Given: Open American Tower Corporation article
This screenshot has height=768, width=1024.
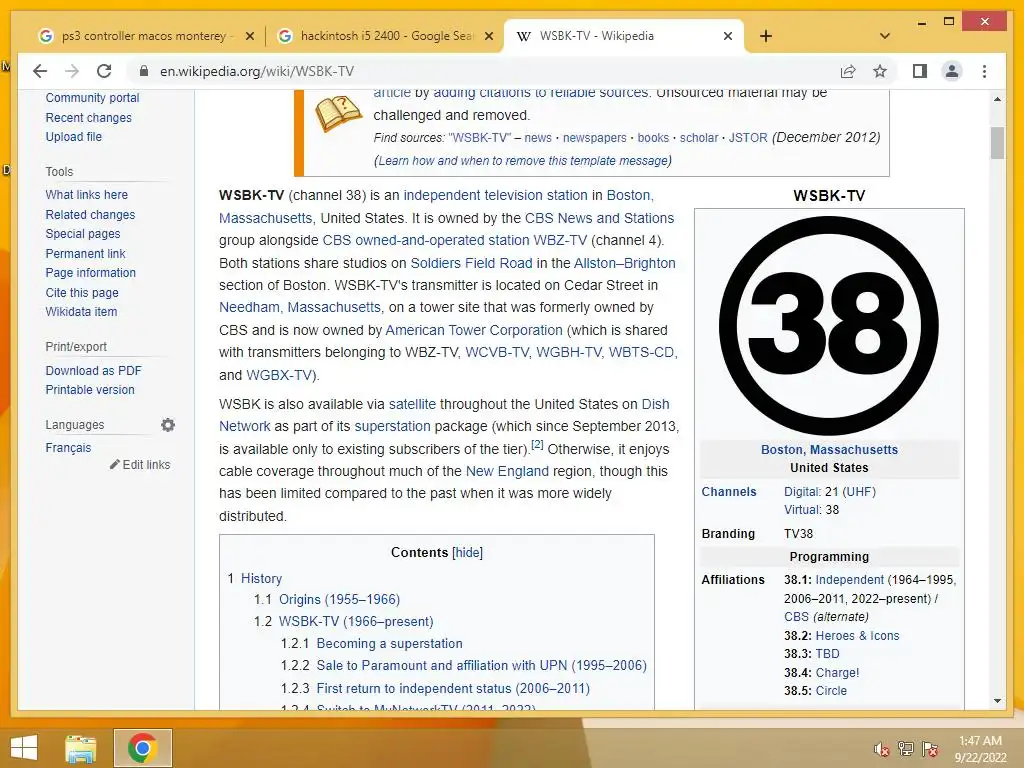Looking at the screenshot, I should [473, 330].
